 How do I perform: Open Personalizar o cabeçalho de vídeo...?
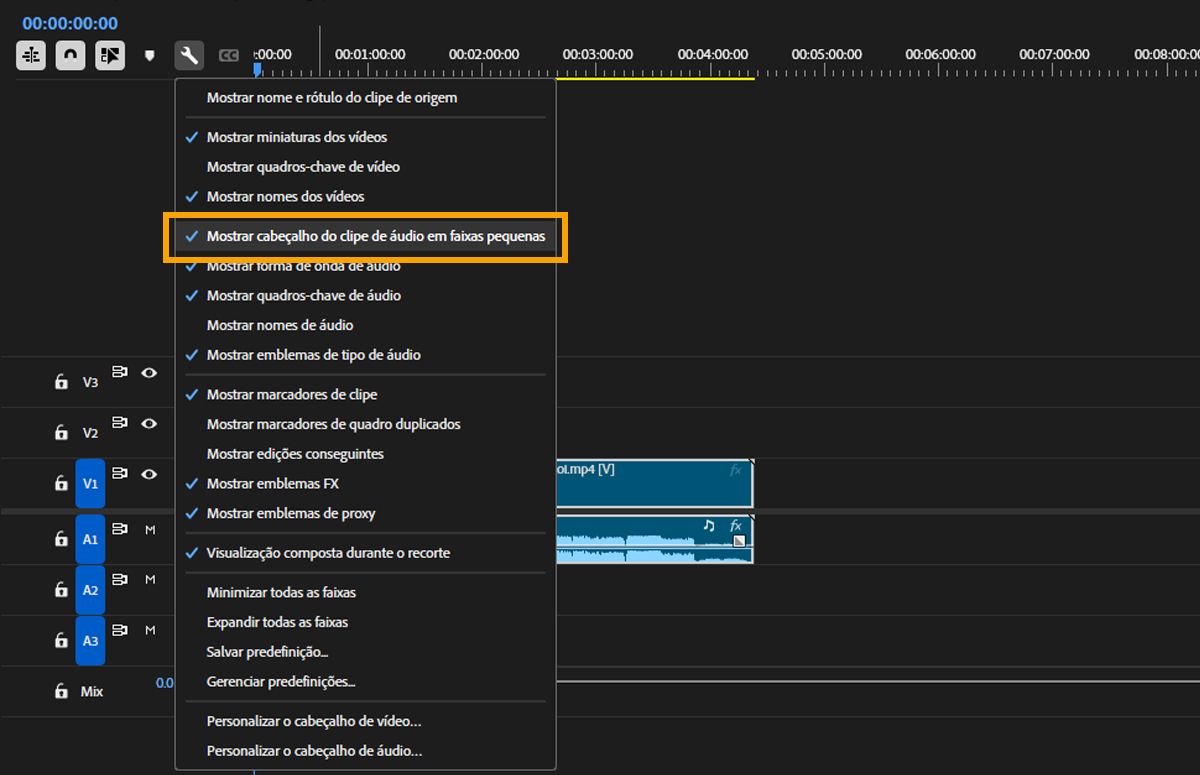tap(365, 721)
